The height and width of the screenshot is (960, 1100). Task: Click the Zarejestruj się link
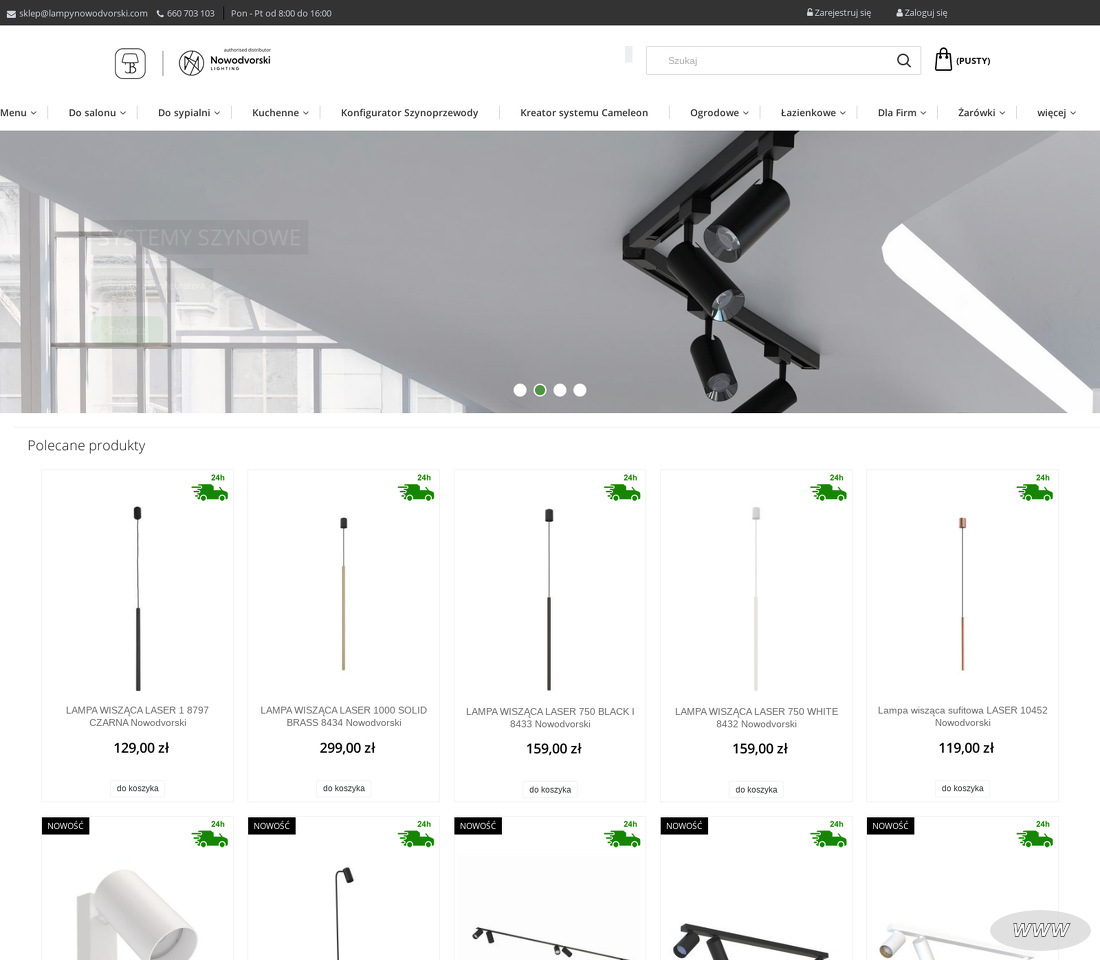tap(843, 13)
